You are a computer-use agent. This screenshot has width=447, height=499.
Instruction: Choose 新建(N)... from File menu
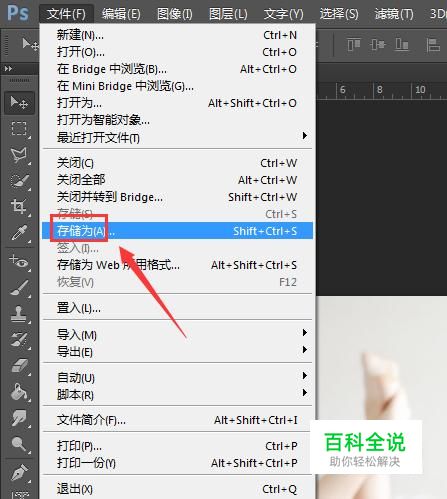177,35
